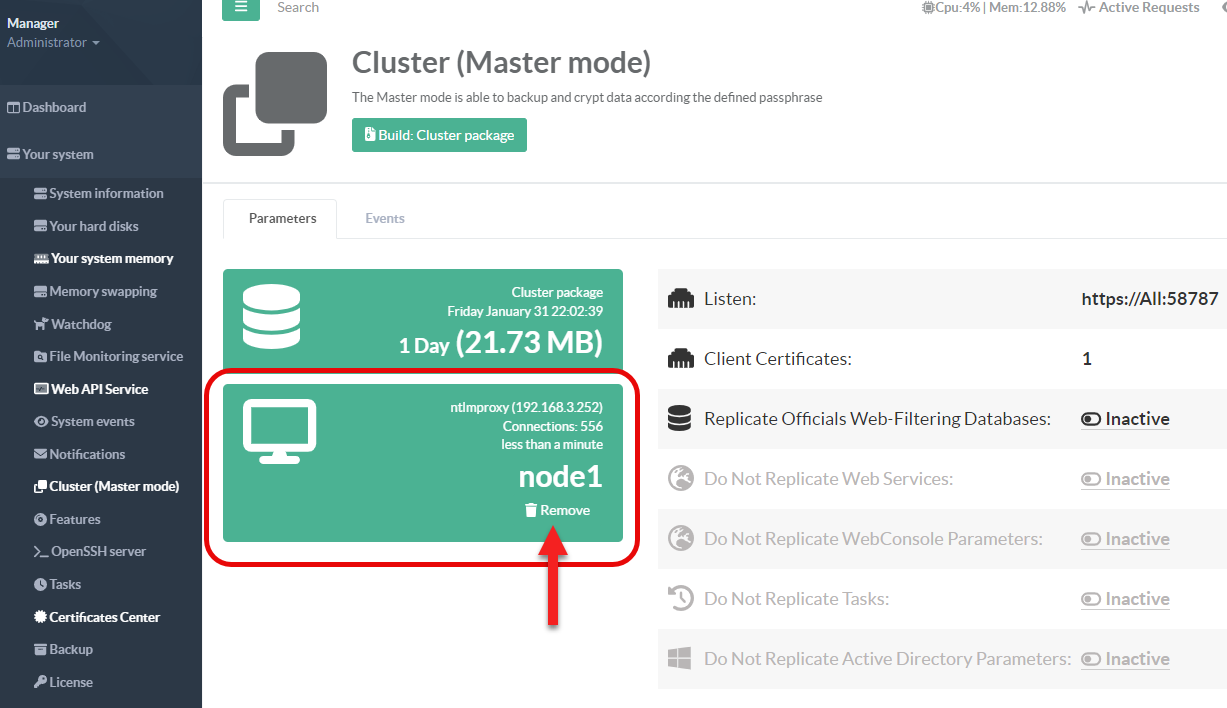1227x708 pixels.
Task: Click the Client Certificates port icon
Action: (x=680, y=359)
